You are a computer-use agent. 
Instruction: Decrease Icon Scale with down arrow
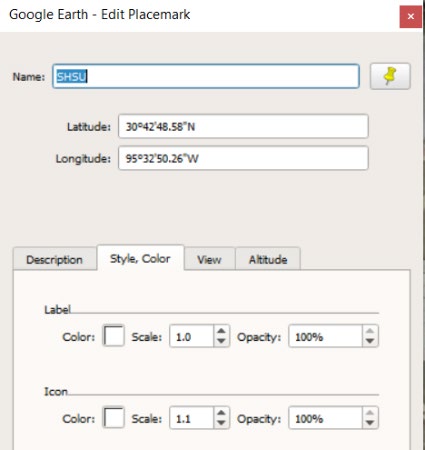click(x=221, y=423)
